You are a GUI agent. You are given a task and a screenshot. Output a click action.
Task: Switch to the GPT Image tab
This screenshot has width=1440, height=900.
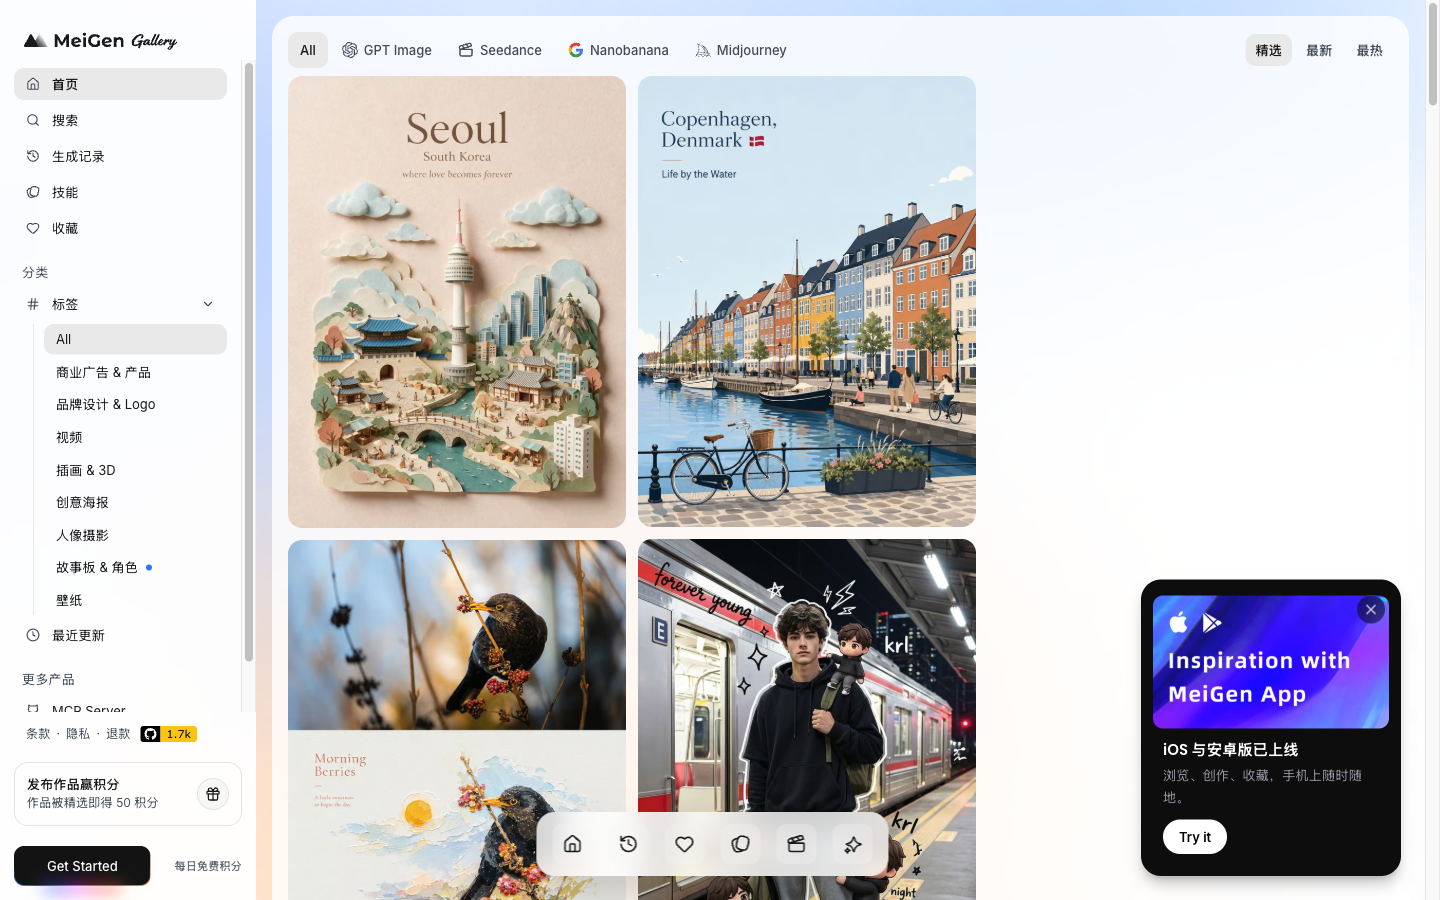(x=387, y=50)
